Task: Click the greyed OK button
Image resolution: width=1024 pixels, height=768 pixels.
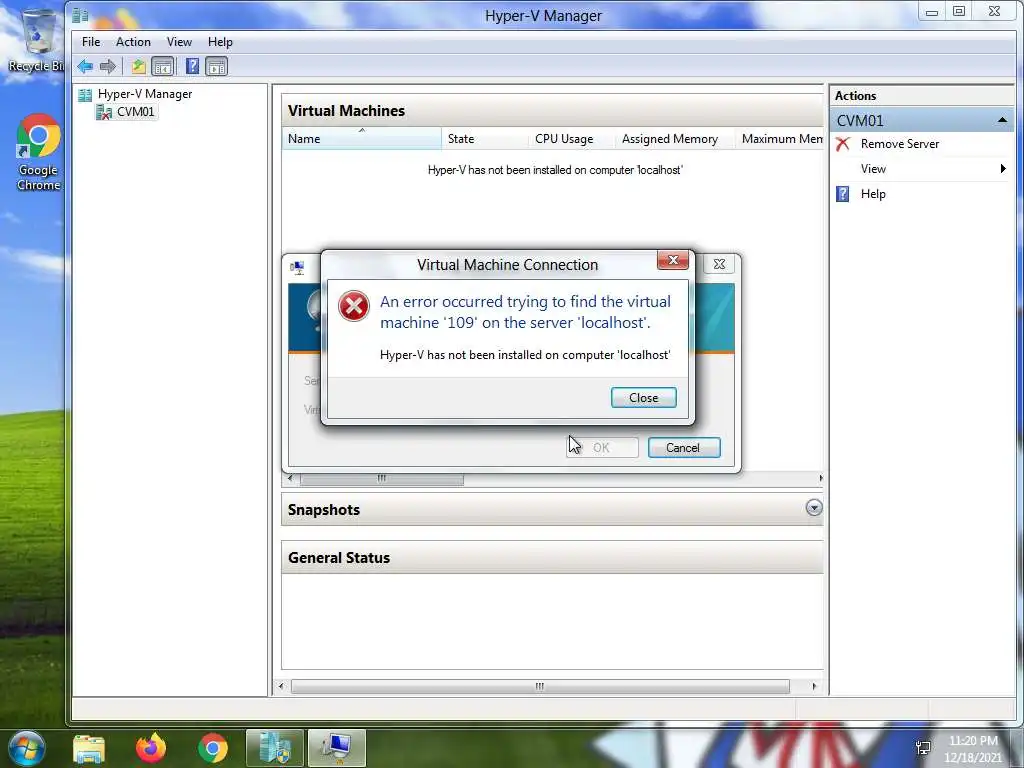Action: [x=602, y=447]
